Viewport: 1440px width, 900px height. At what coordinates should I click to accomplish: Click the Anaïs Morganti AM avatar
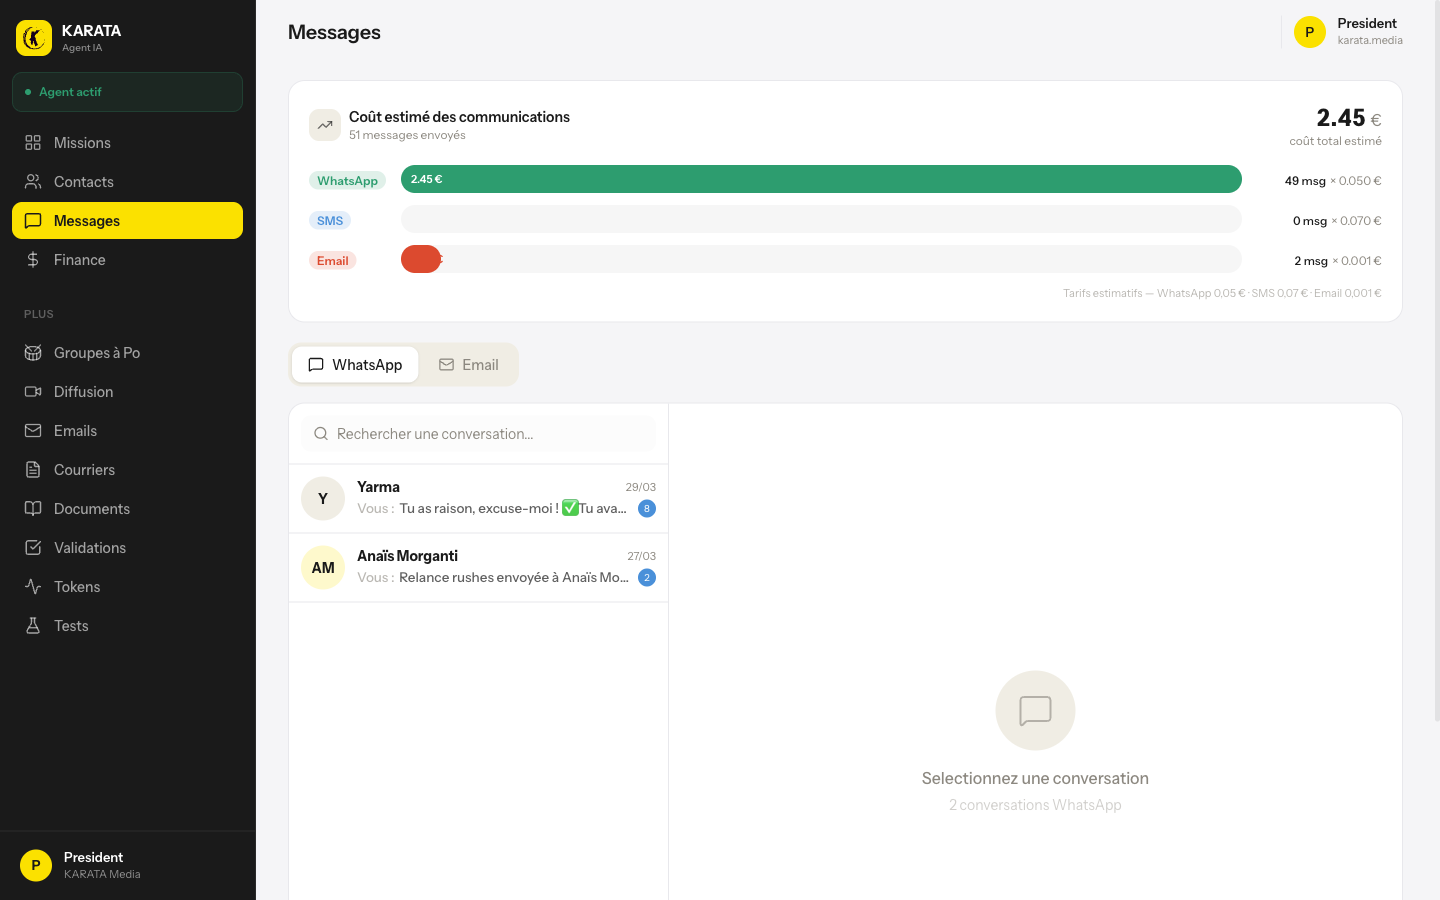323,567
